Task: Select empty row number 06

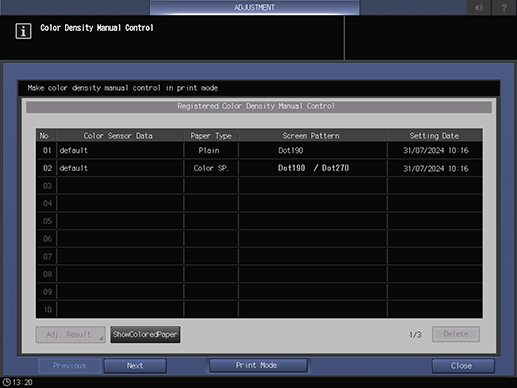Action: tap(259, 239)
